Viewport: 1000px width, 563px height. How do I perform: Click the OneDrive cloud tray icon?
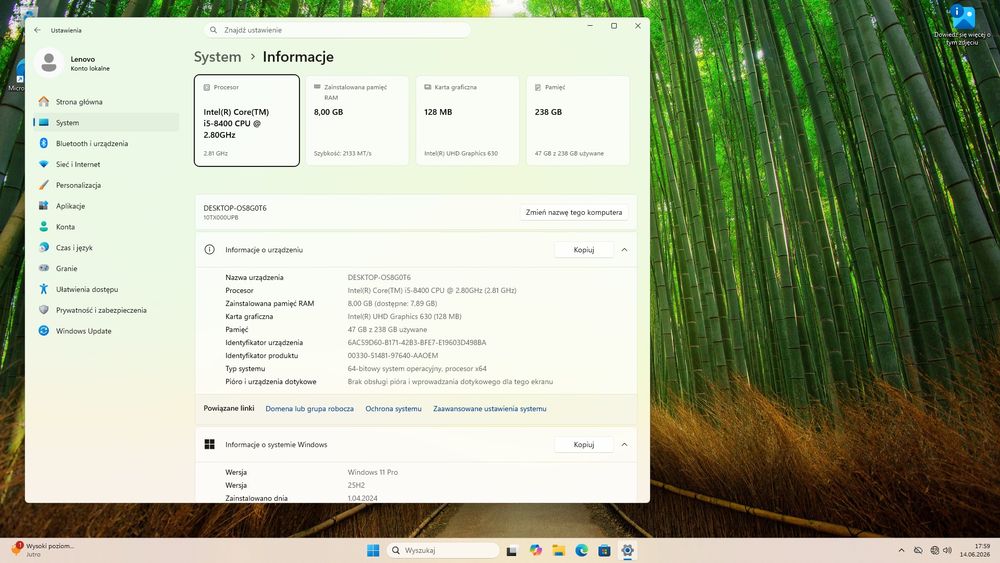click(x=918, y=550)
